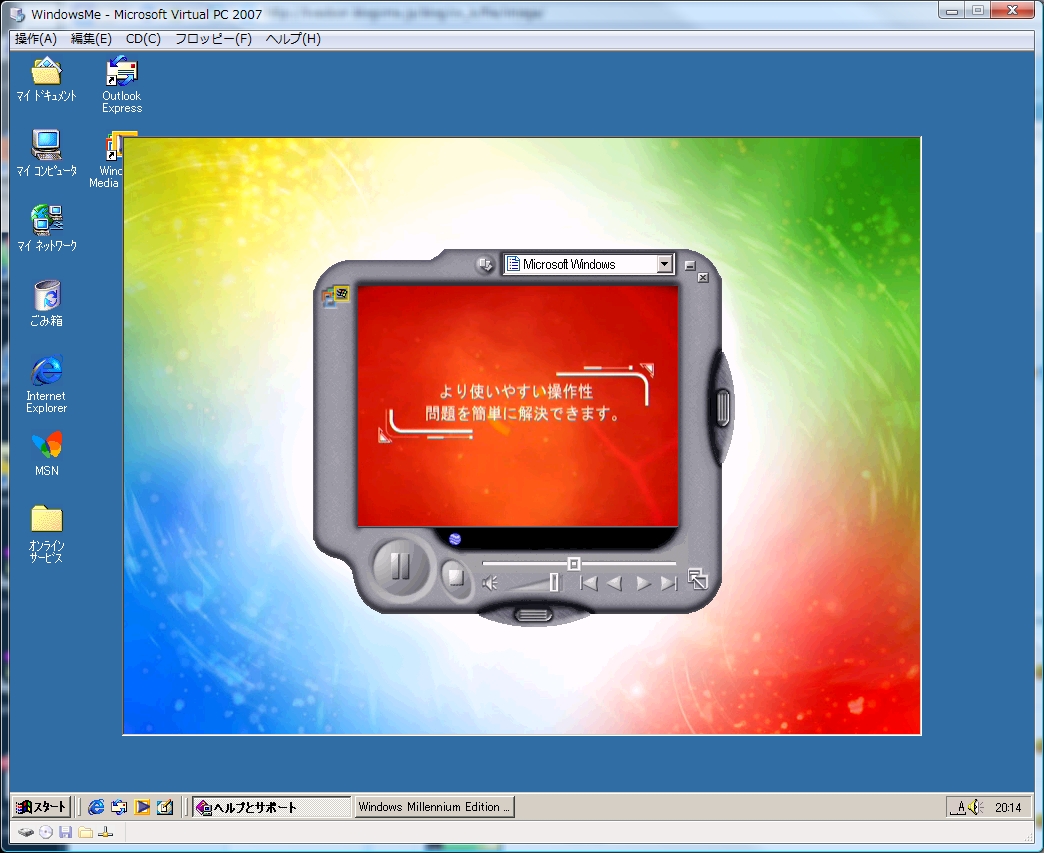Open the ヘルプ(H) menu

(293, 39)
